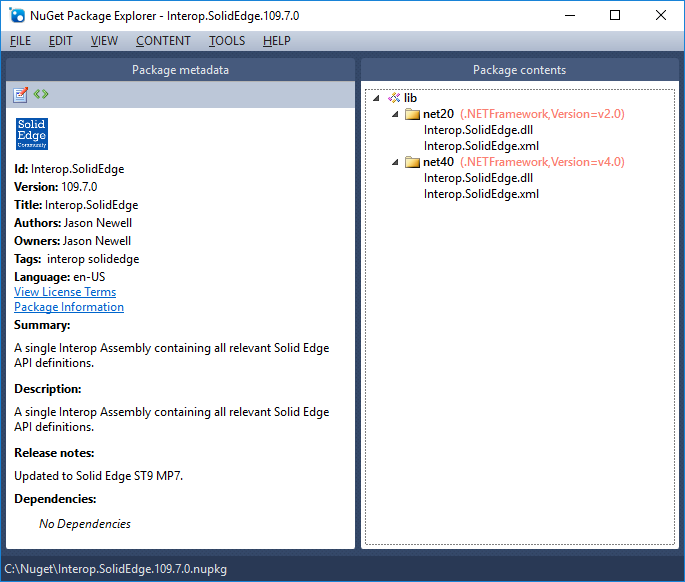Select Interop.SolidEdge.xml under net40
Viewport: 685px width, 582px height.
(481, 194)
